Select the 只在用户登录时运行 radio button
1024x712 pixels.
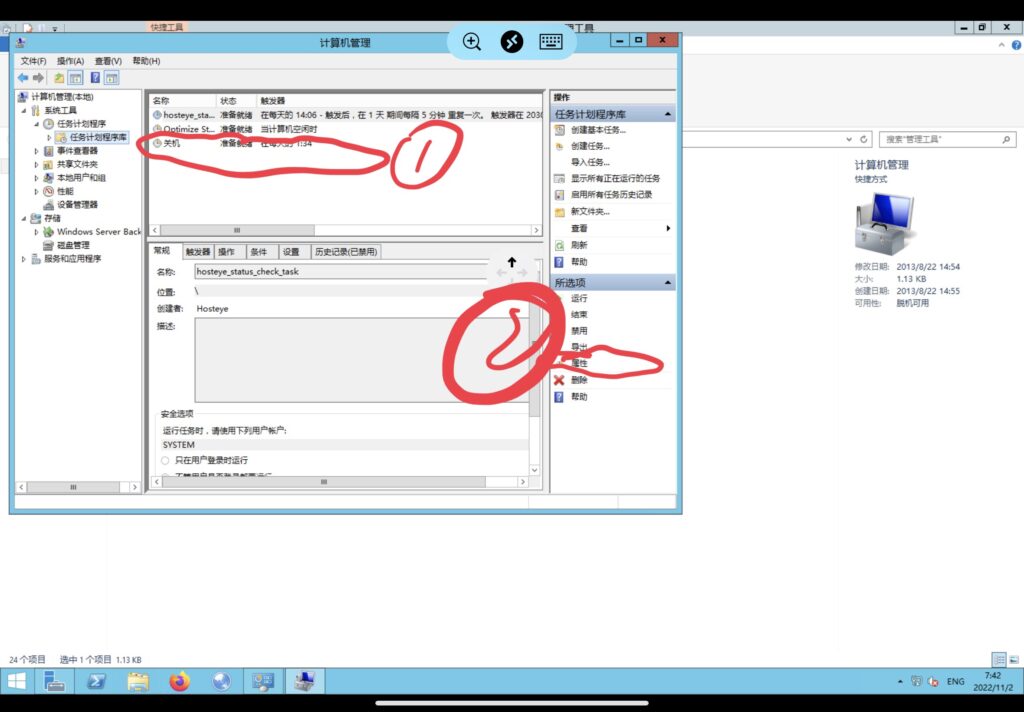tap(165, 460)
